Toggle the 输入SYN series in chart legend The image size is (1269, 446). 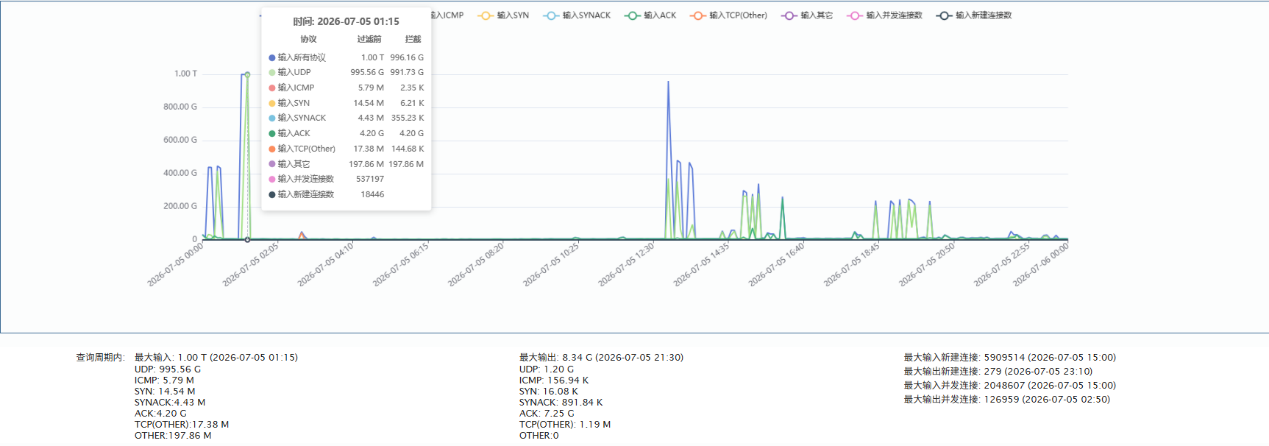click(x=504, y=16)
